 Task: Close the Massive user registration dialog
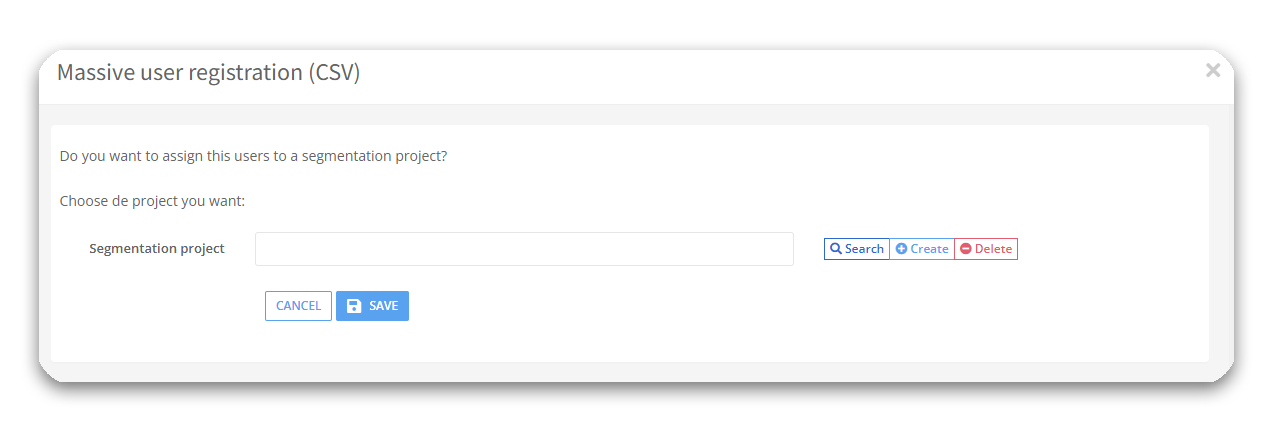1213,70
